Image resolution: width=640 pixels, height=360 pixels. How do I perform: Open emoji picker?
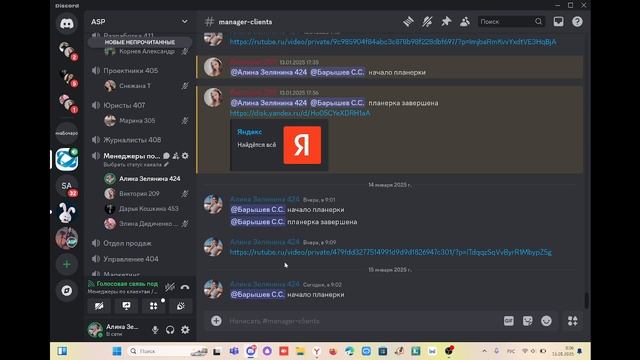pos(546,321)
